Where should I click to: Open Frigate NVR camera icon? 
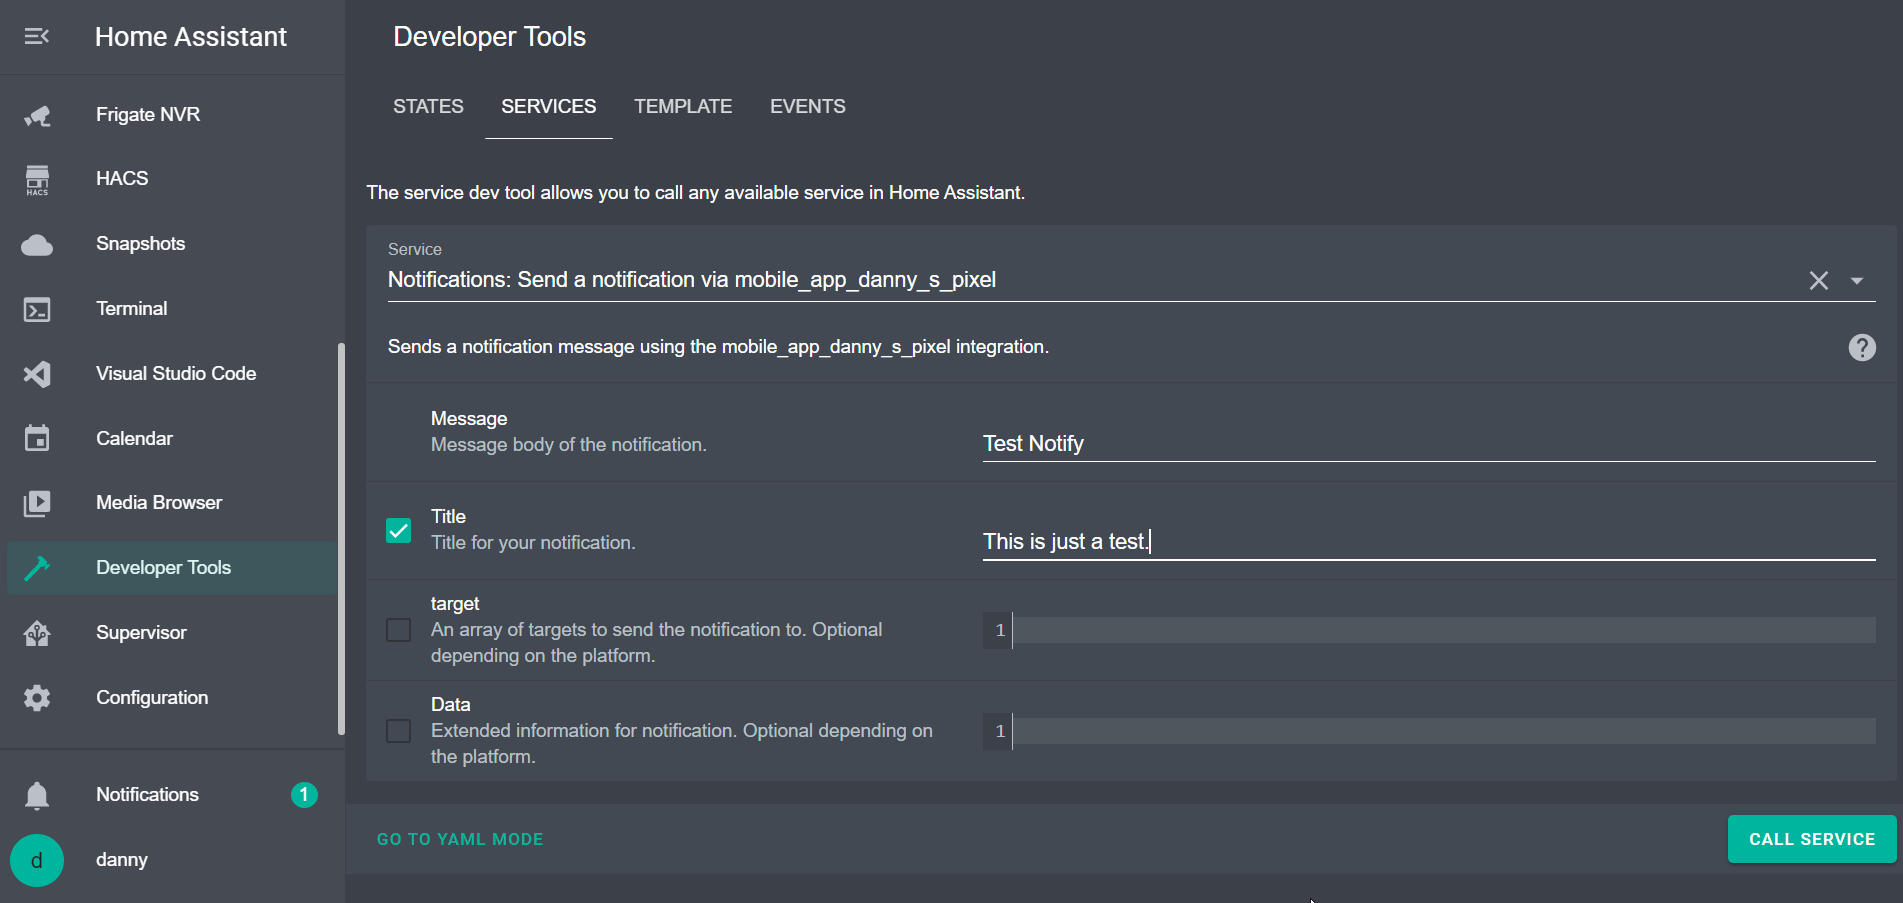[x=37, y=115]
